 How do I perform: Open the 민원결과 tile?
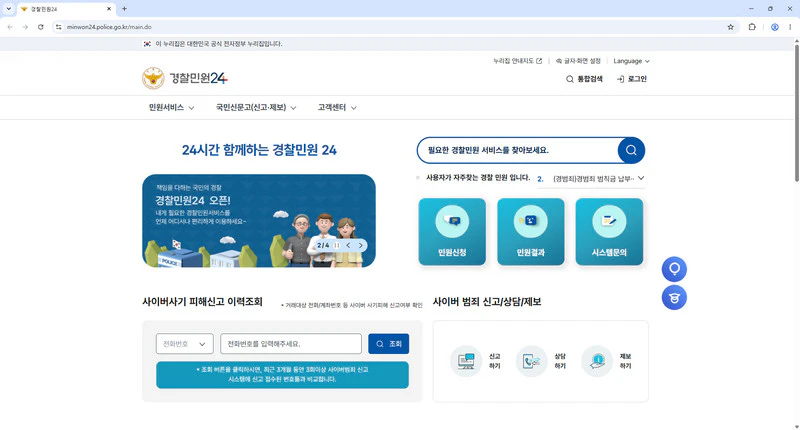(x=531, y=232)
